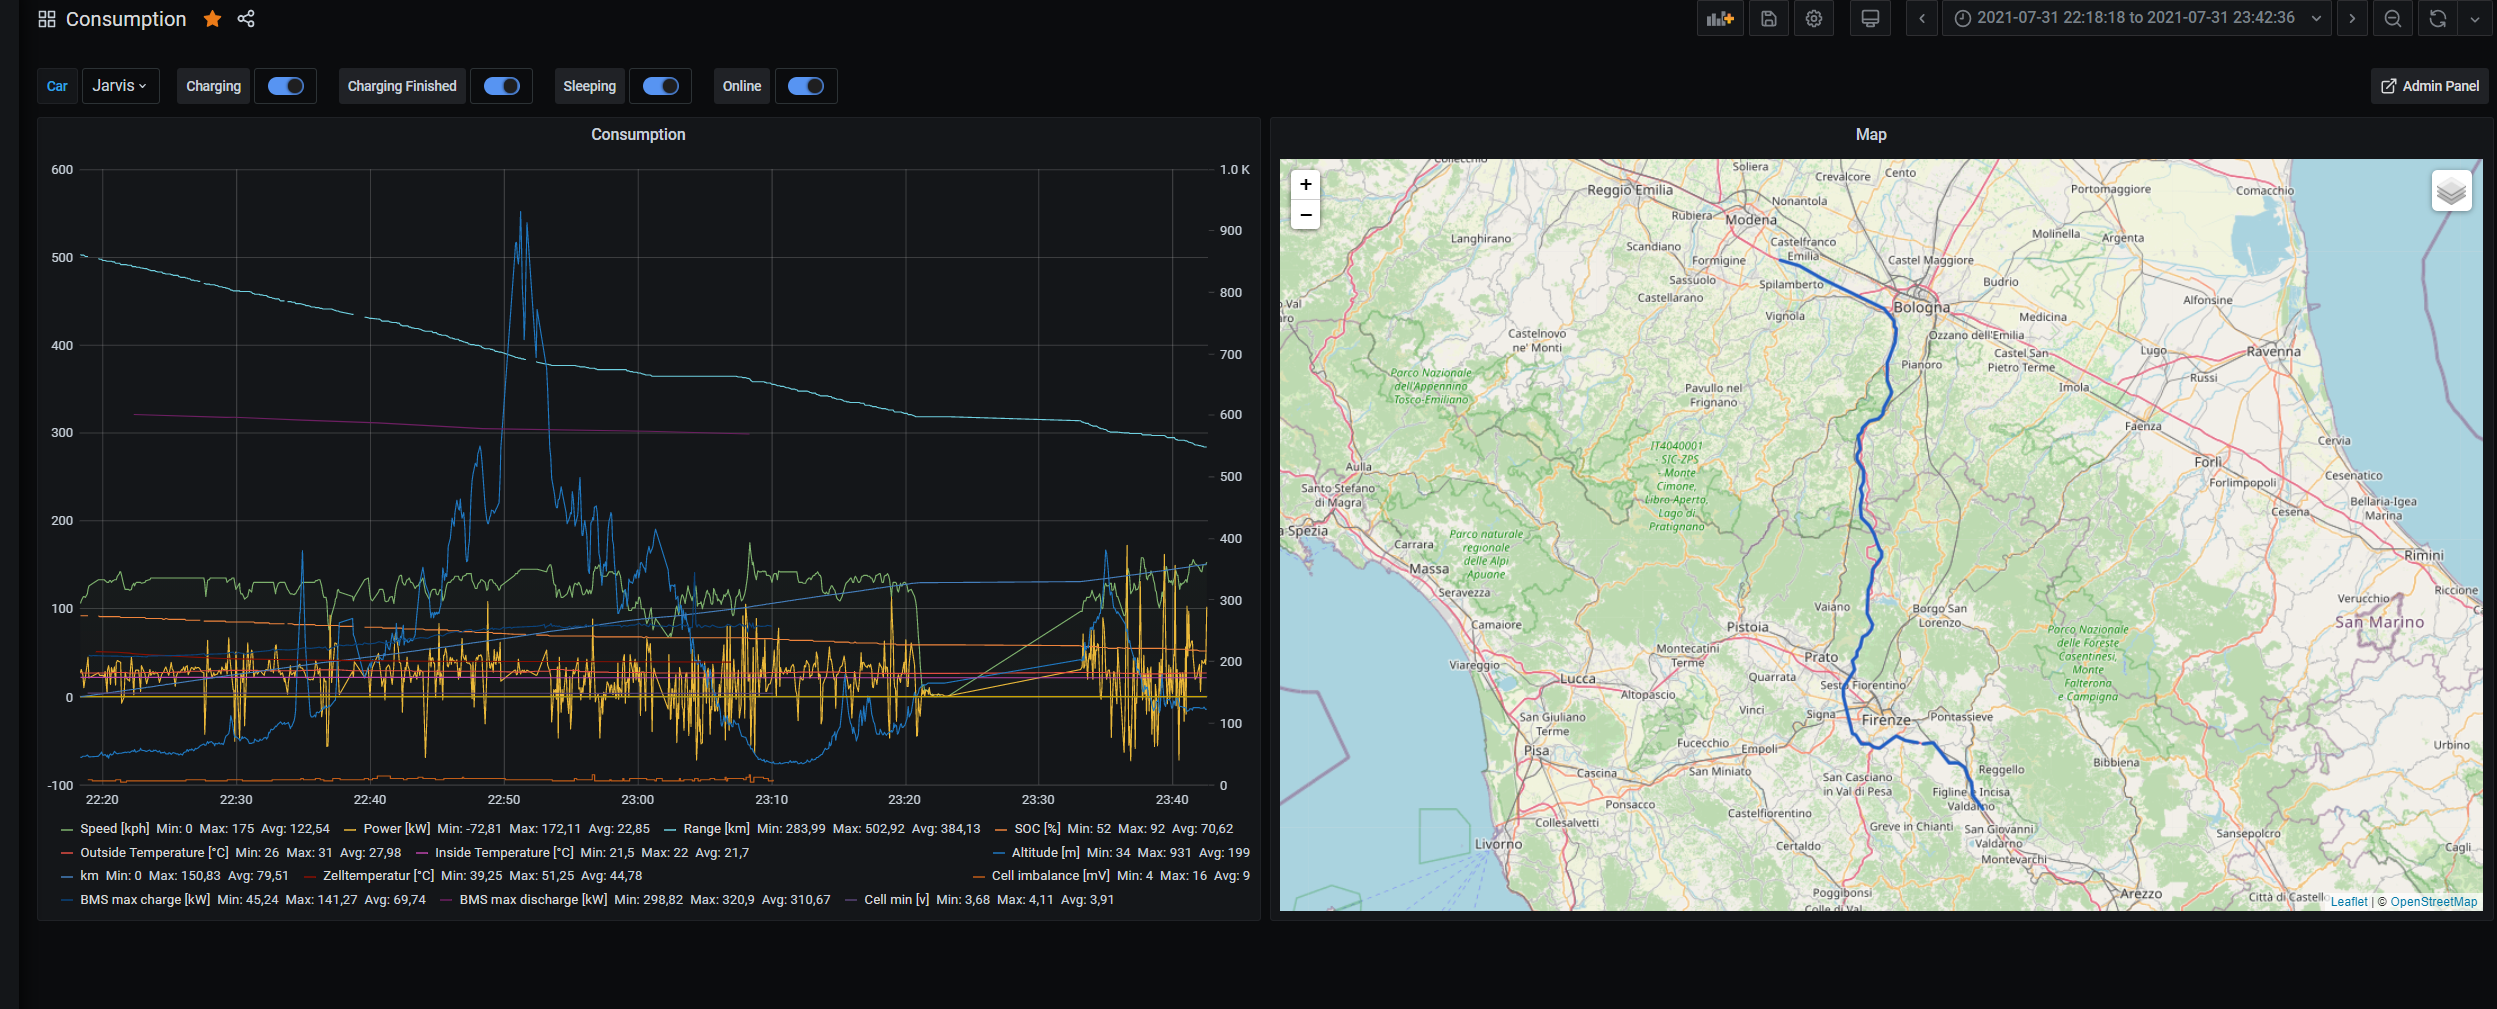Open the Consumption panel title menu
The height and width of the screenshot is (1009, 2497).
pyautogui.click(x=638, y=134)
